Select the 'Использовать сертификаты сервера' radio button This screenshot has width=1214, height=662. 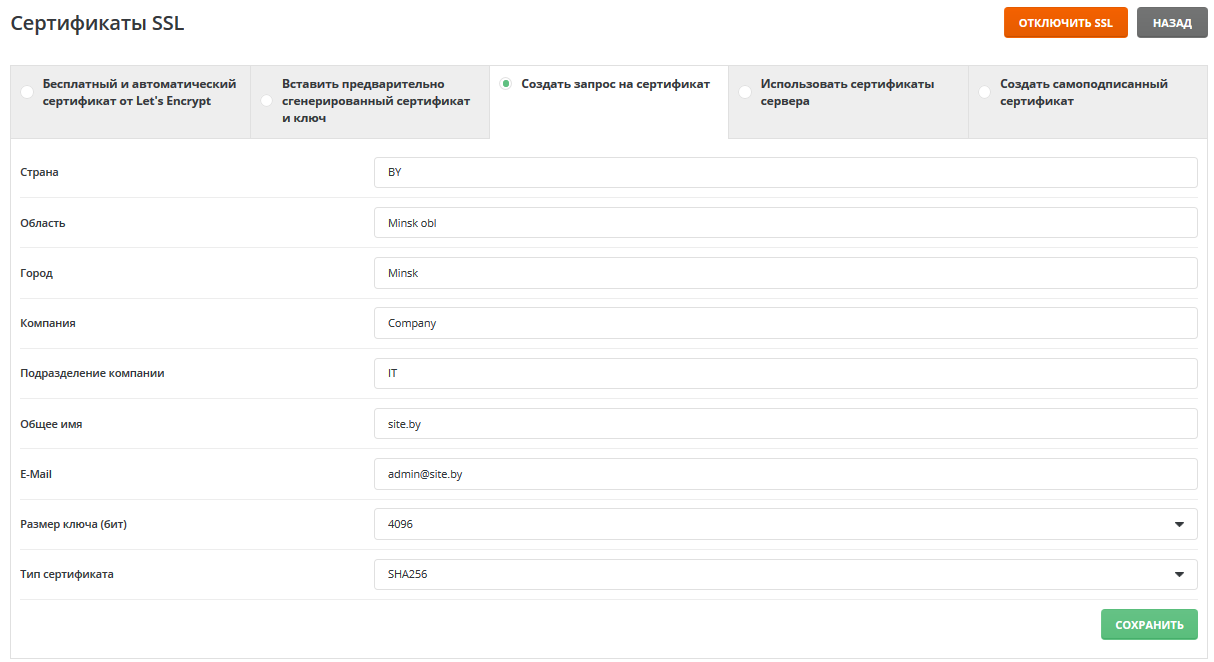pyautogui.click(x=745, y=93)
